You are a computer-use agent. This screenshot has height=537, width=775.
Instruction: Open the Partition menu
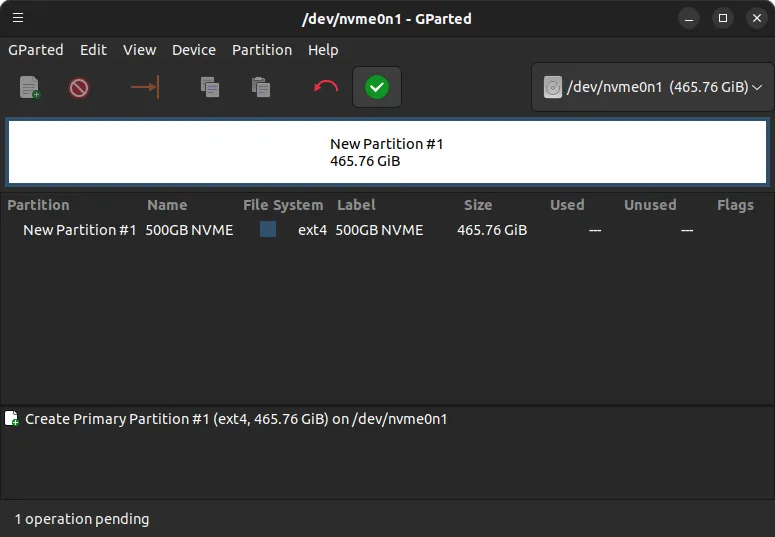(x=262, y=50)
